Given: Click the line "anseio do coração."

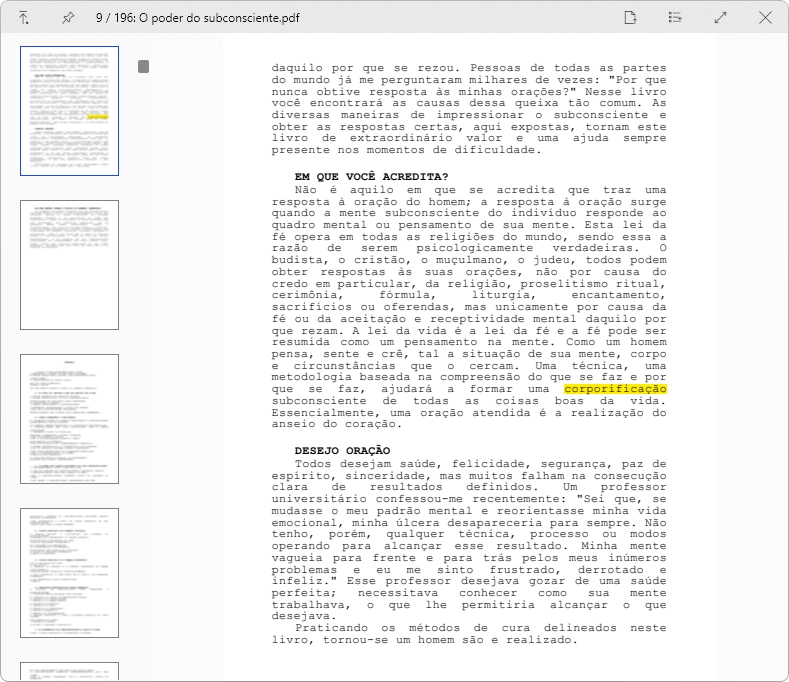Looking at the screenshot, I should coord(337,424).
